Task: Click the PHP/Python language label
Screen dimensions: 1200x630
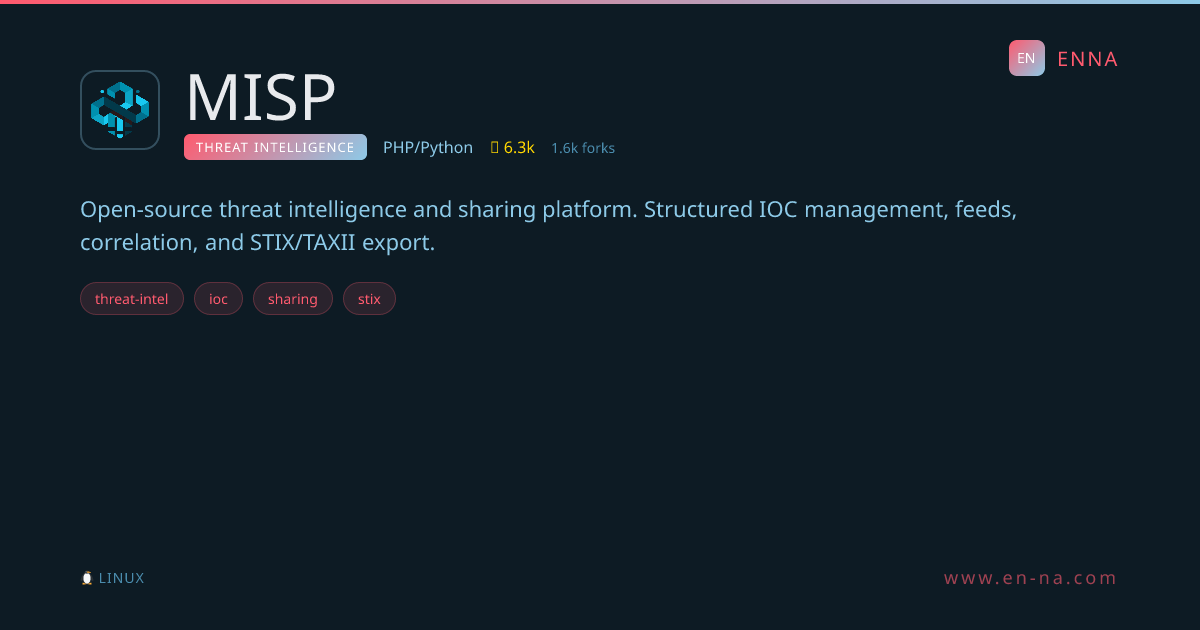Action: coord(428,148)
